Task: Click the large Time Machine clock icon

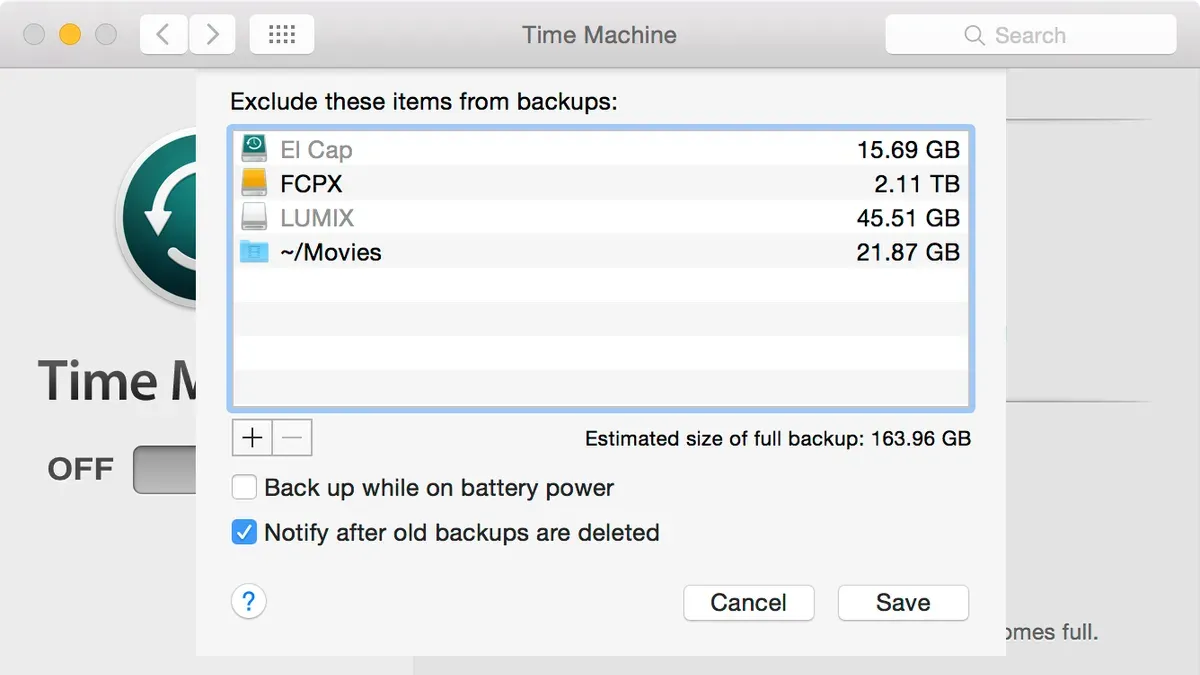Action: (155, 217)
